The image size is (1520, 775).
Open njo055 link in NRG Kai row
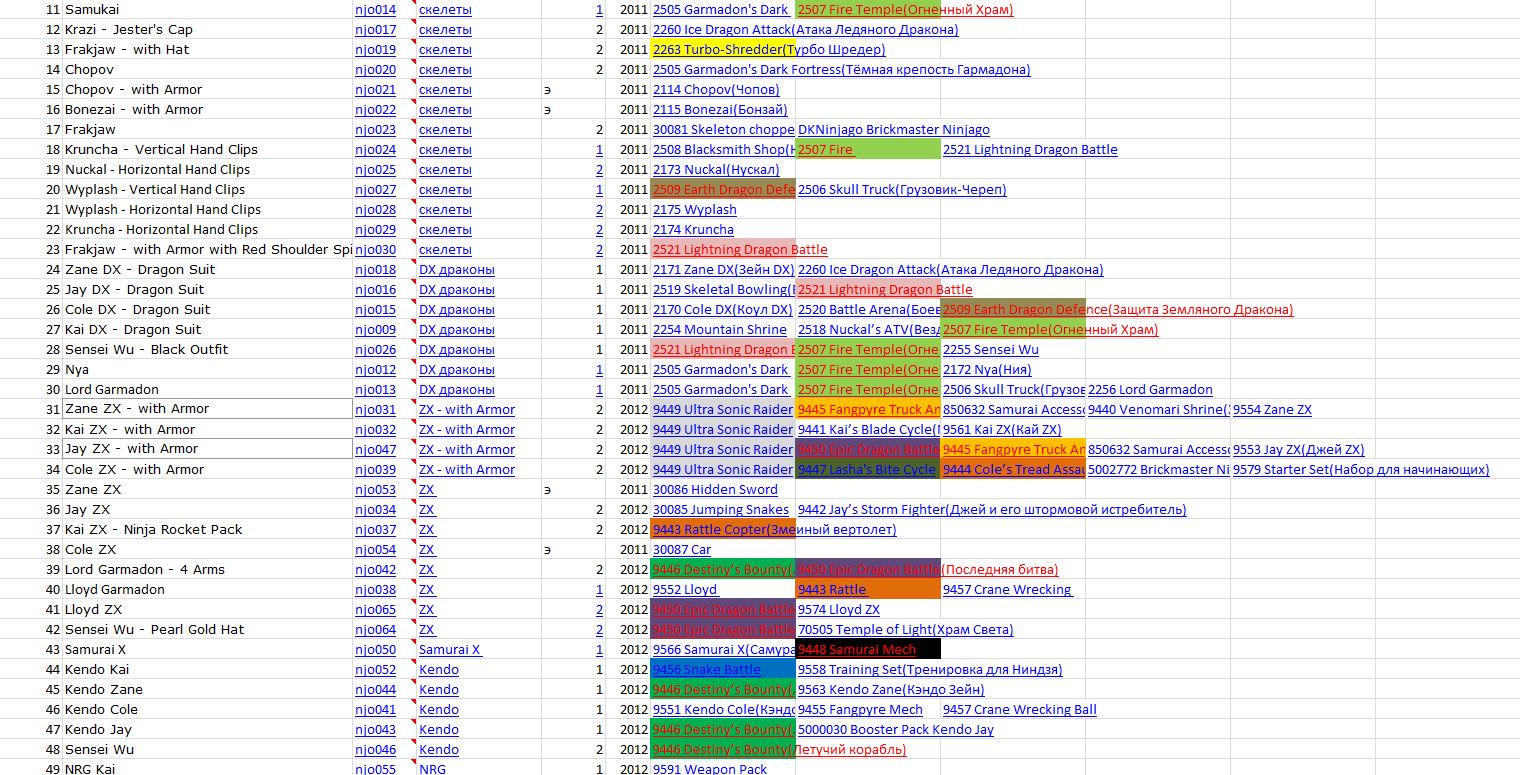point(375,769)
